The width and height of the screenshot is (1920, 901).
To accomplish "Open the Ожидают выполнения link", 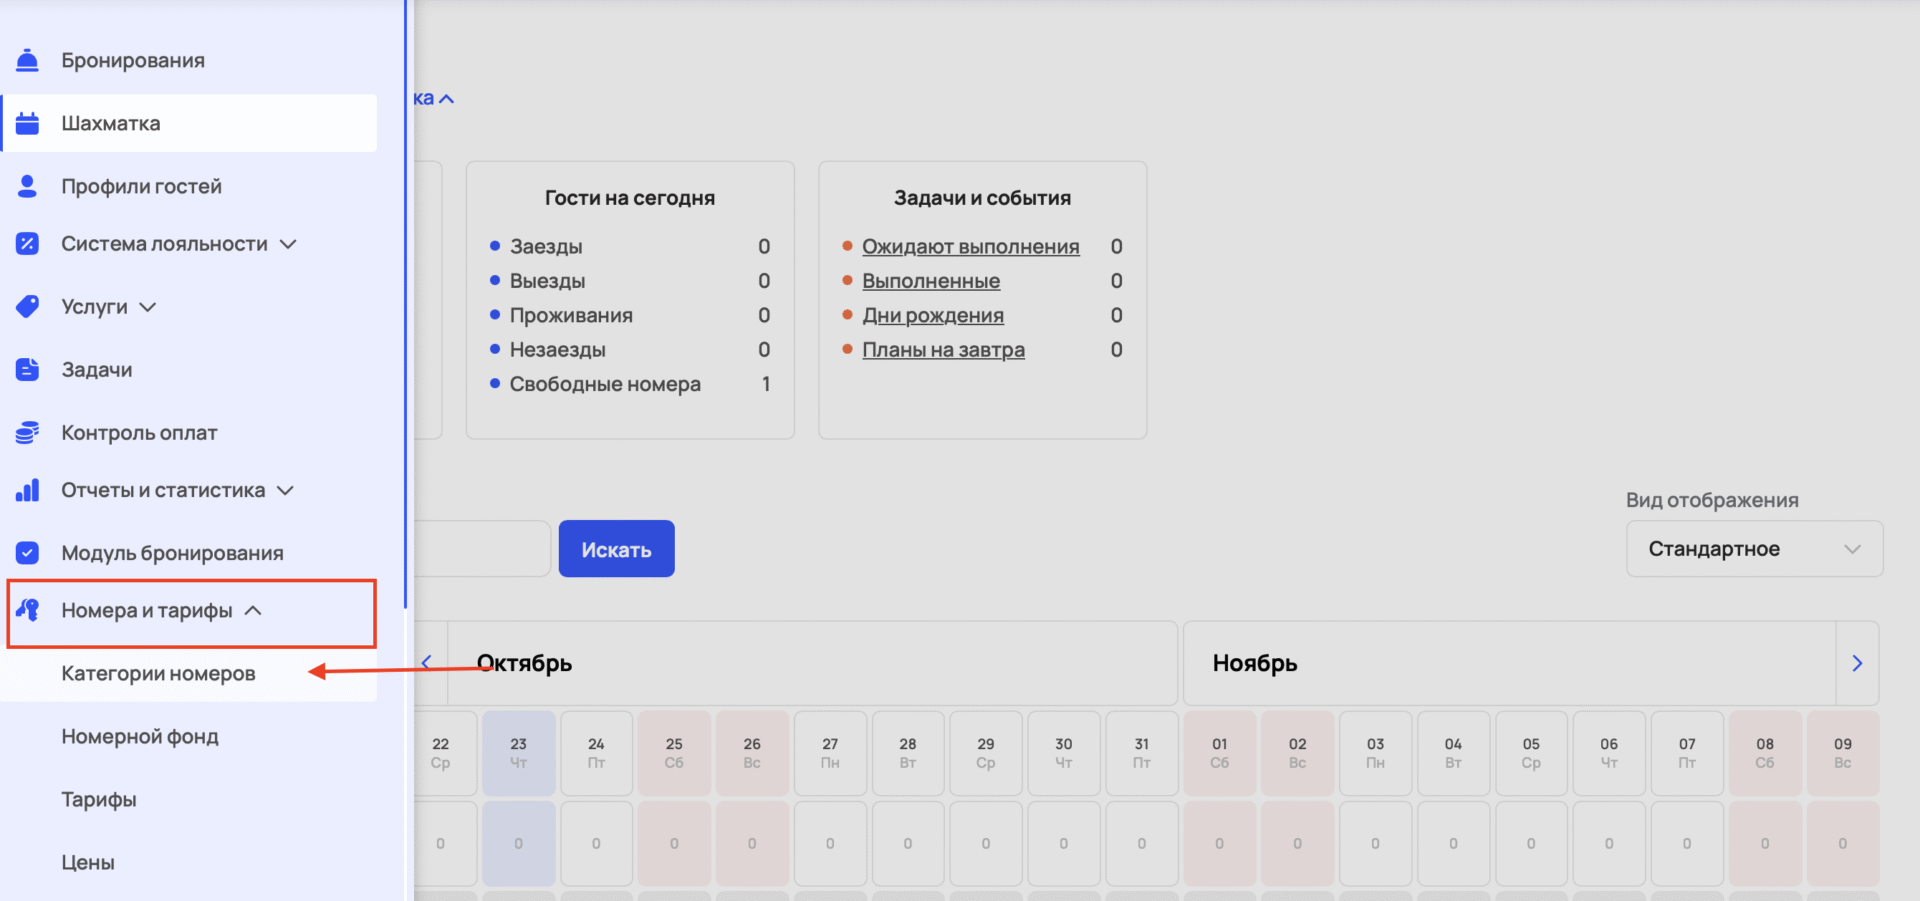I will click(x=970, y=246).
